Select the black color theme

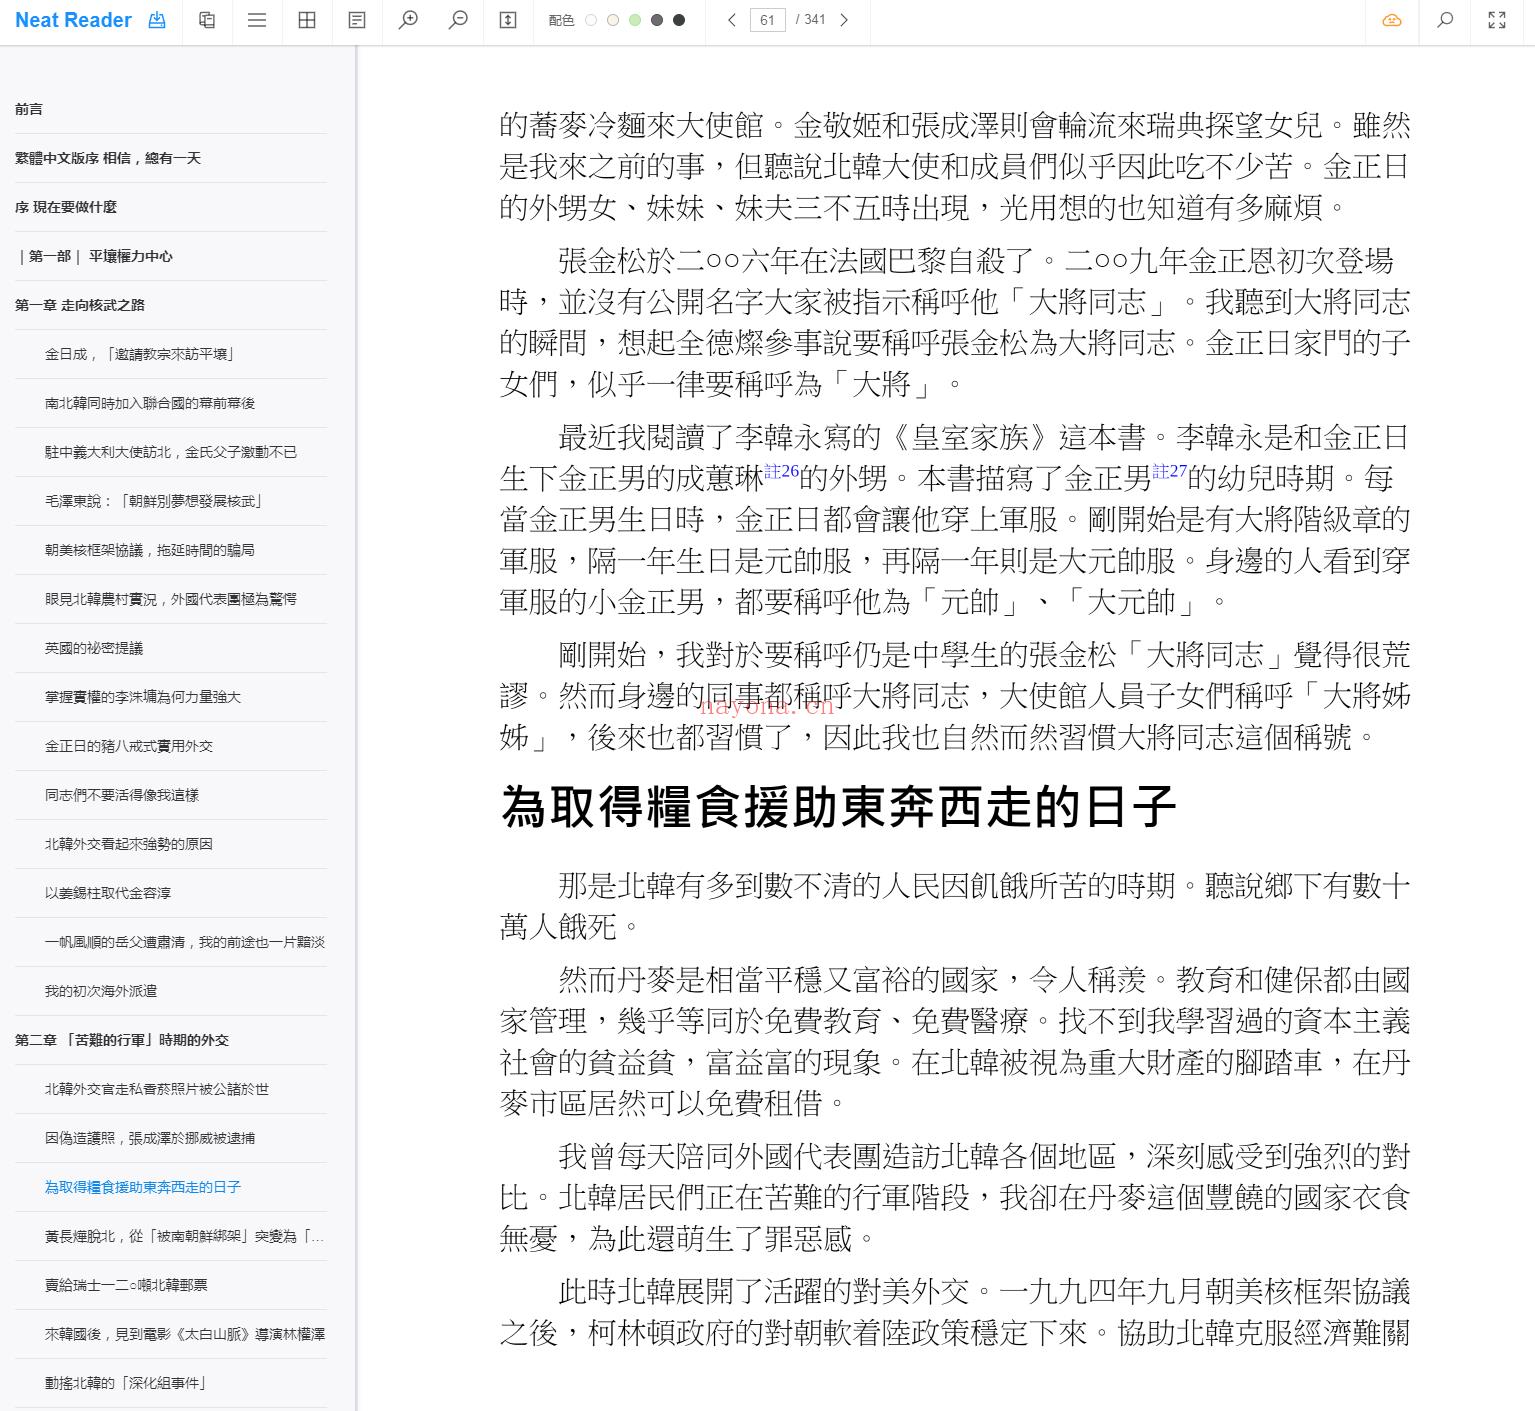coord(679,20)
